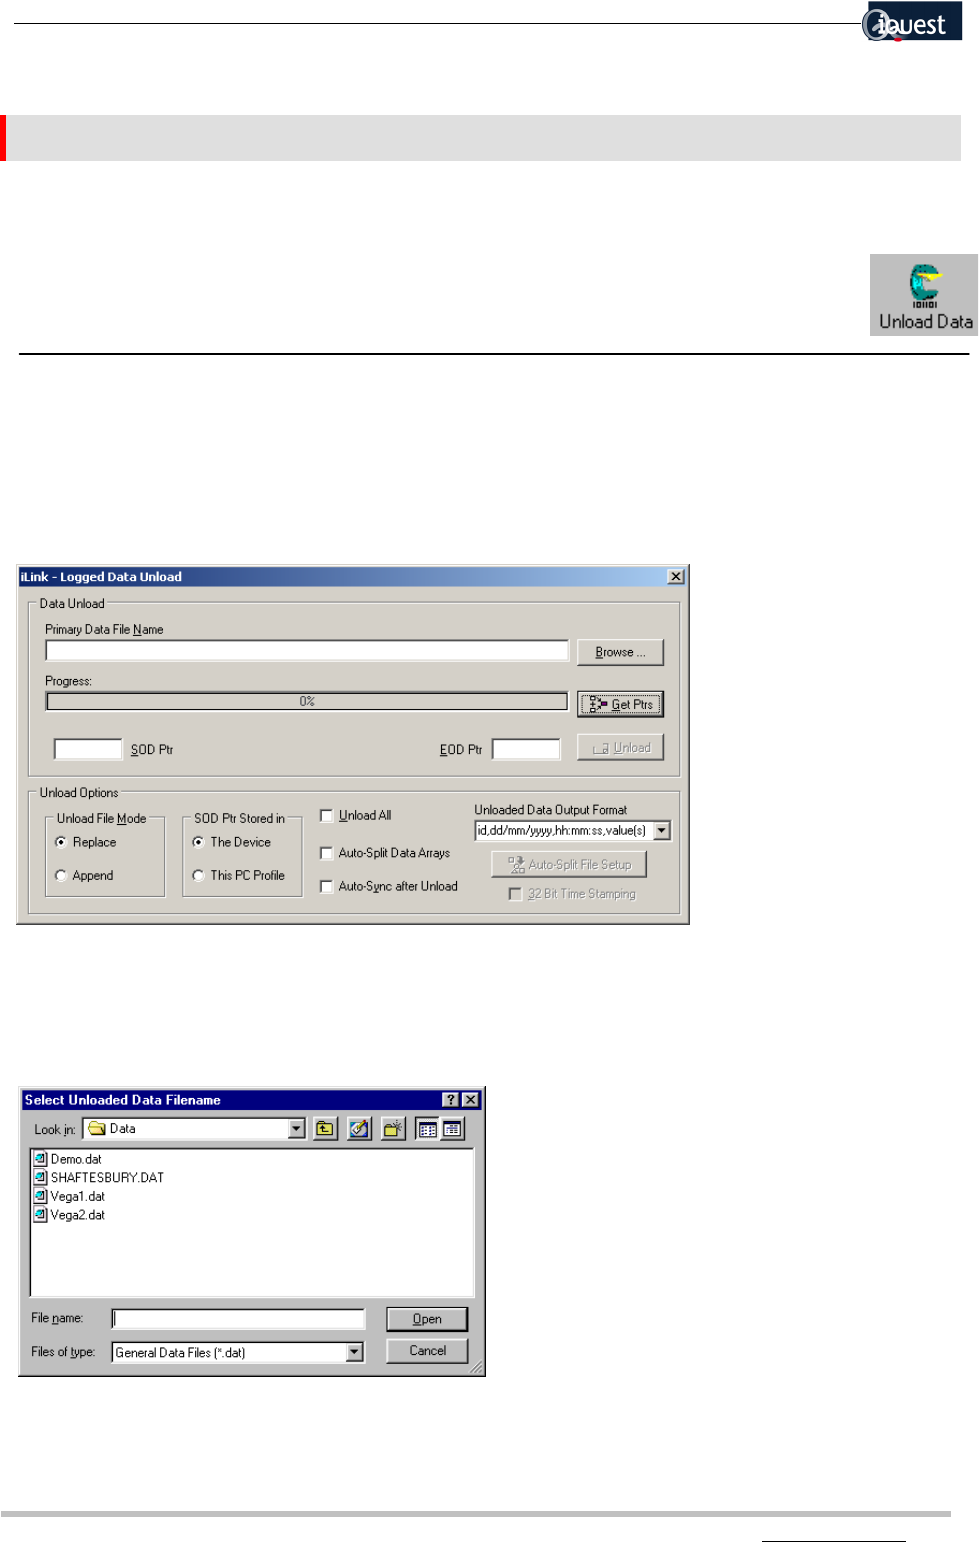Viewport: 979px width, 1542px height.
Task: Expand the Look in folder dropdown
Action: (296, 1129)
